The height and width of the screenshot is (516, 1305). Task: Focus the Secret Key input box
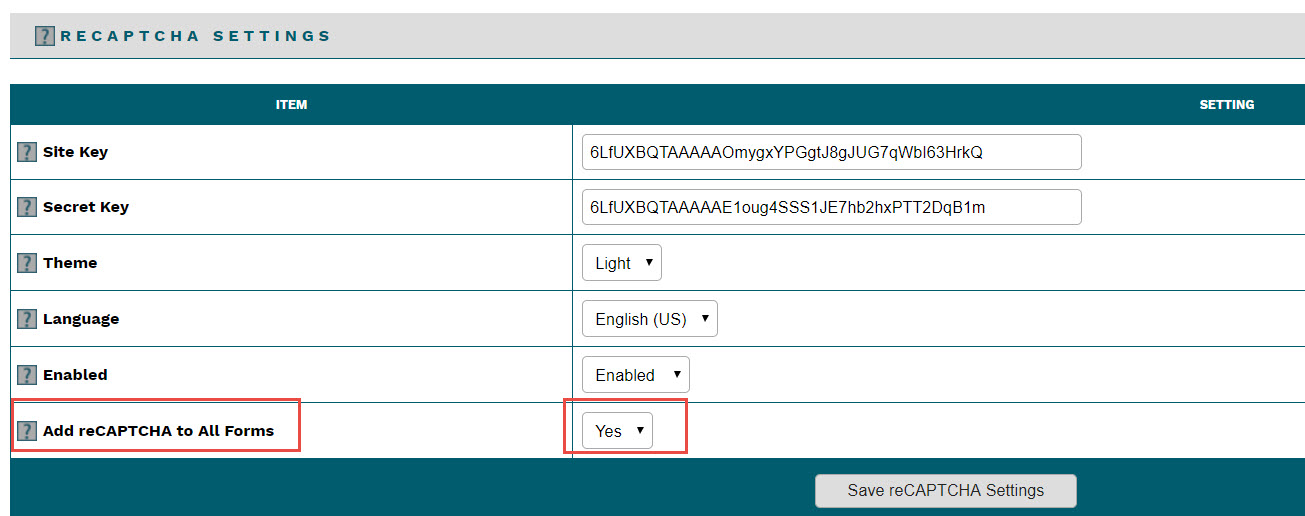point(831,207)
